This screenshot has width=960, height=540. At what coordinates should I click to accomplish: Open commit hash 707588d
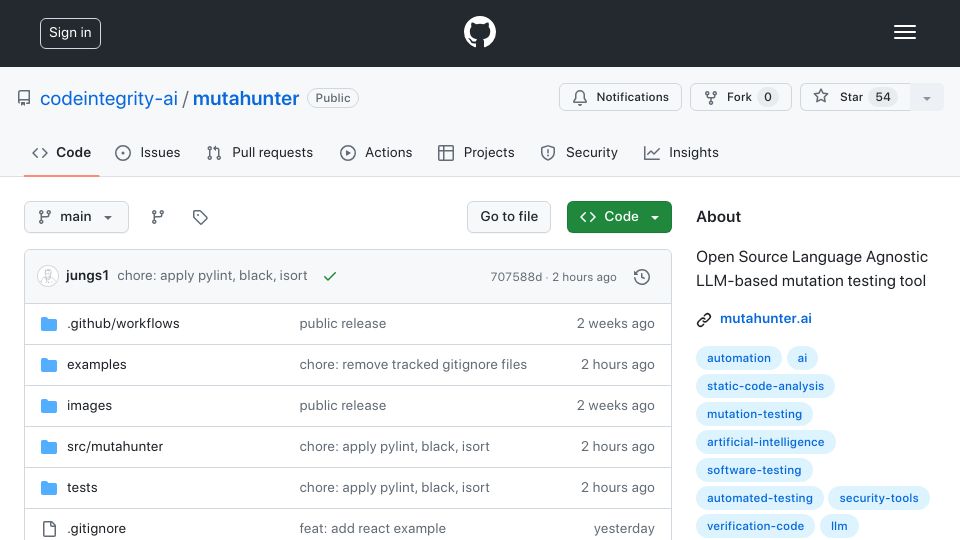point(516,277)
